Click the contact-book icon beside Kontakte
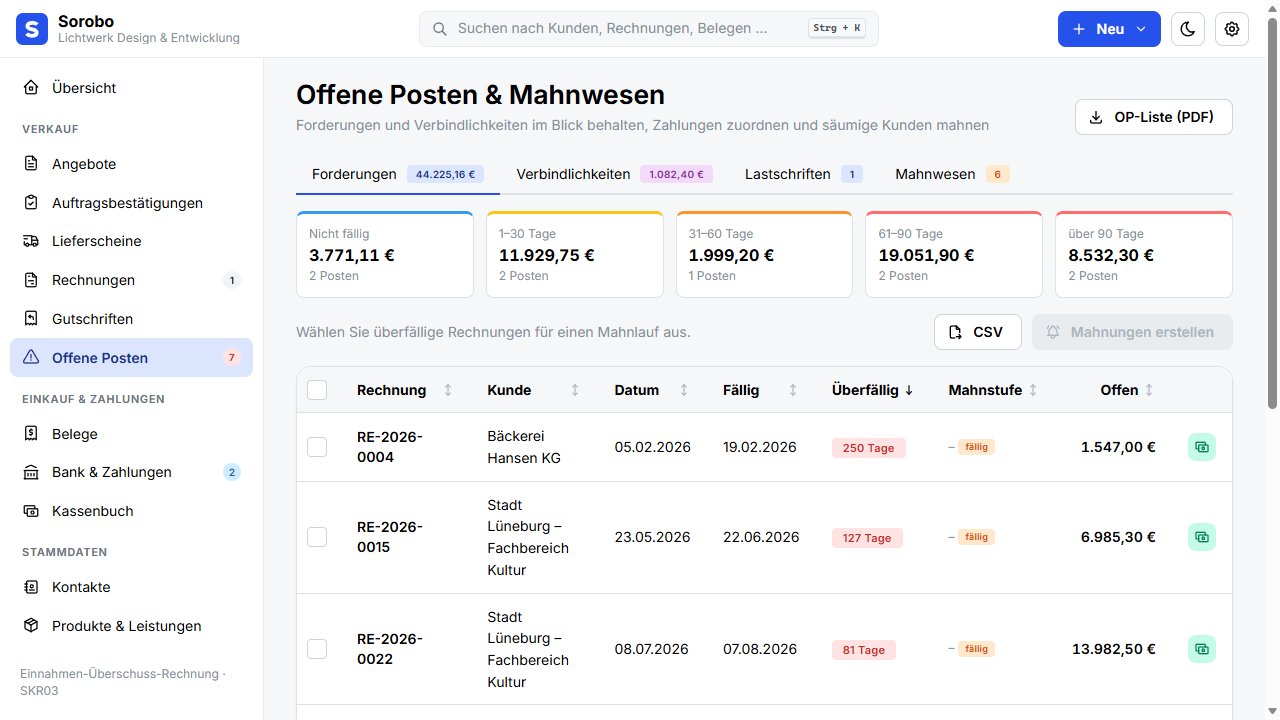Viewport: 1280px width, 720px height. pos(31,587)
